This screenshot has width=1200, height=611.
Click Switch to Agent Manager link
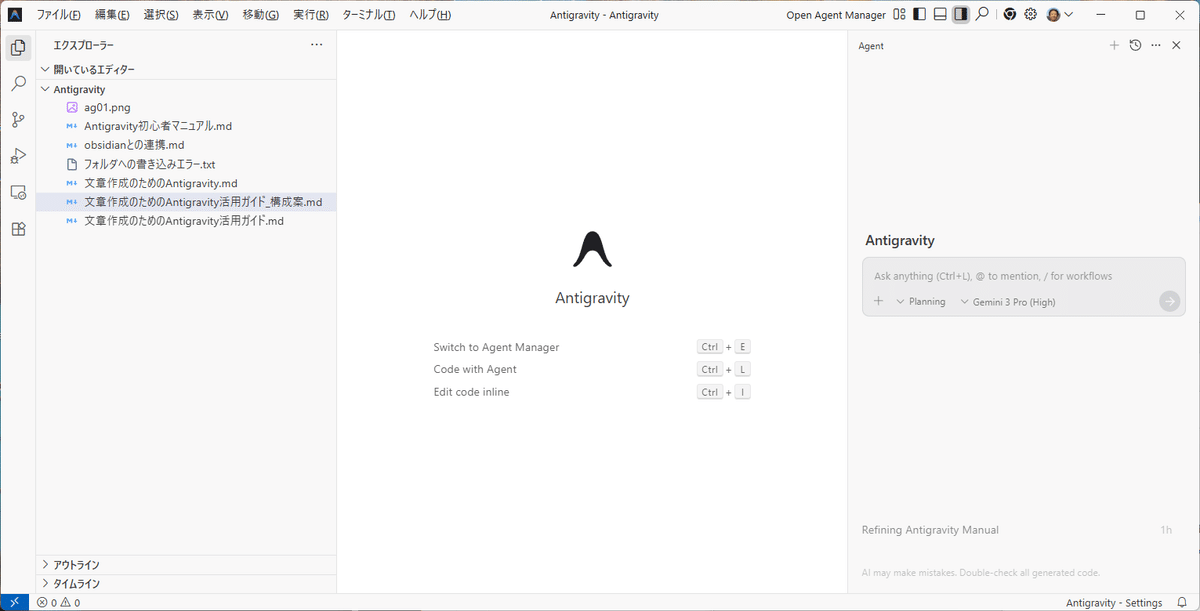point(496,347)
